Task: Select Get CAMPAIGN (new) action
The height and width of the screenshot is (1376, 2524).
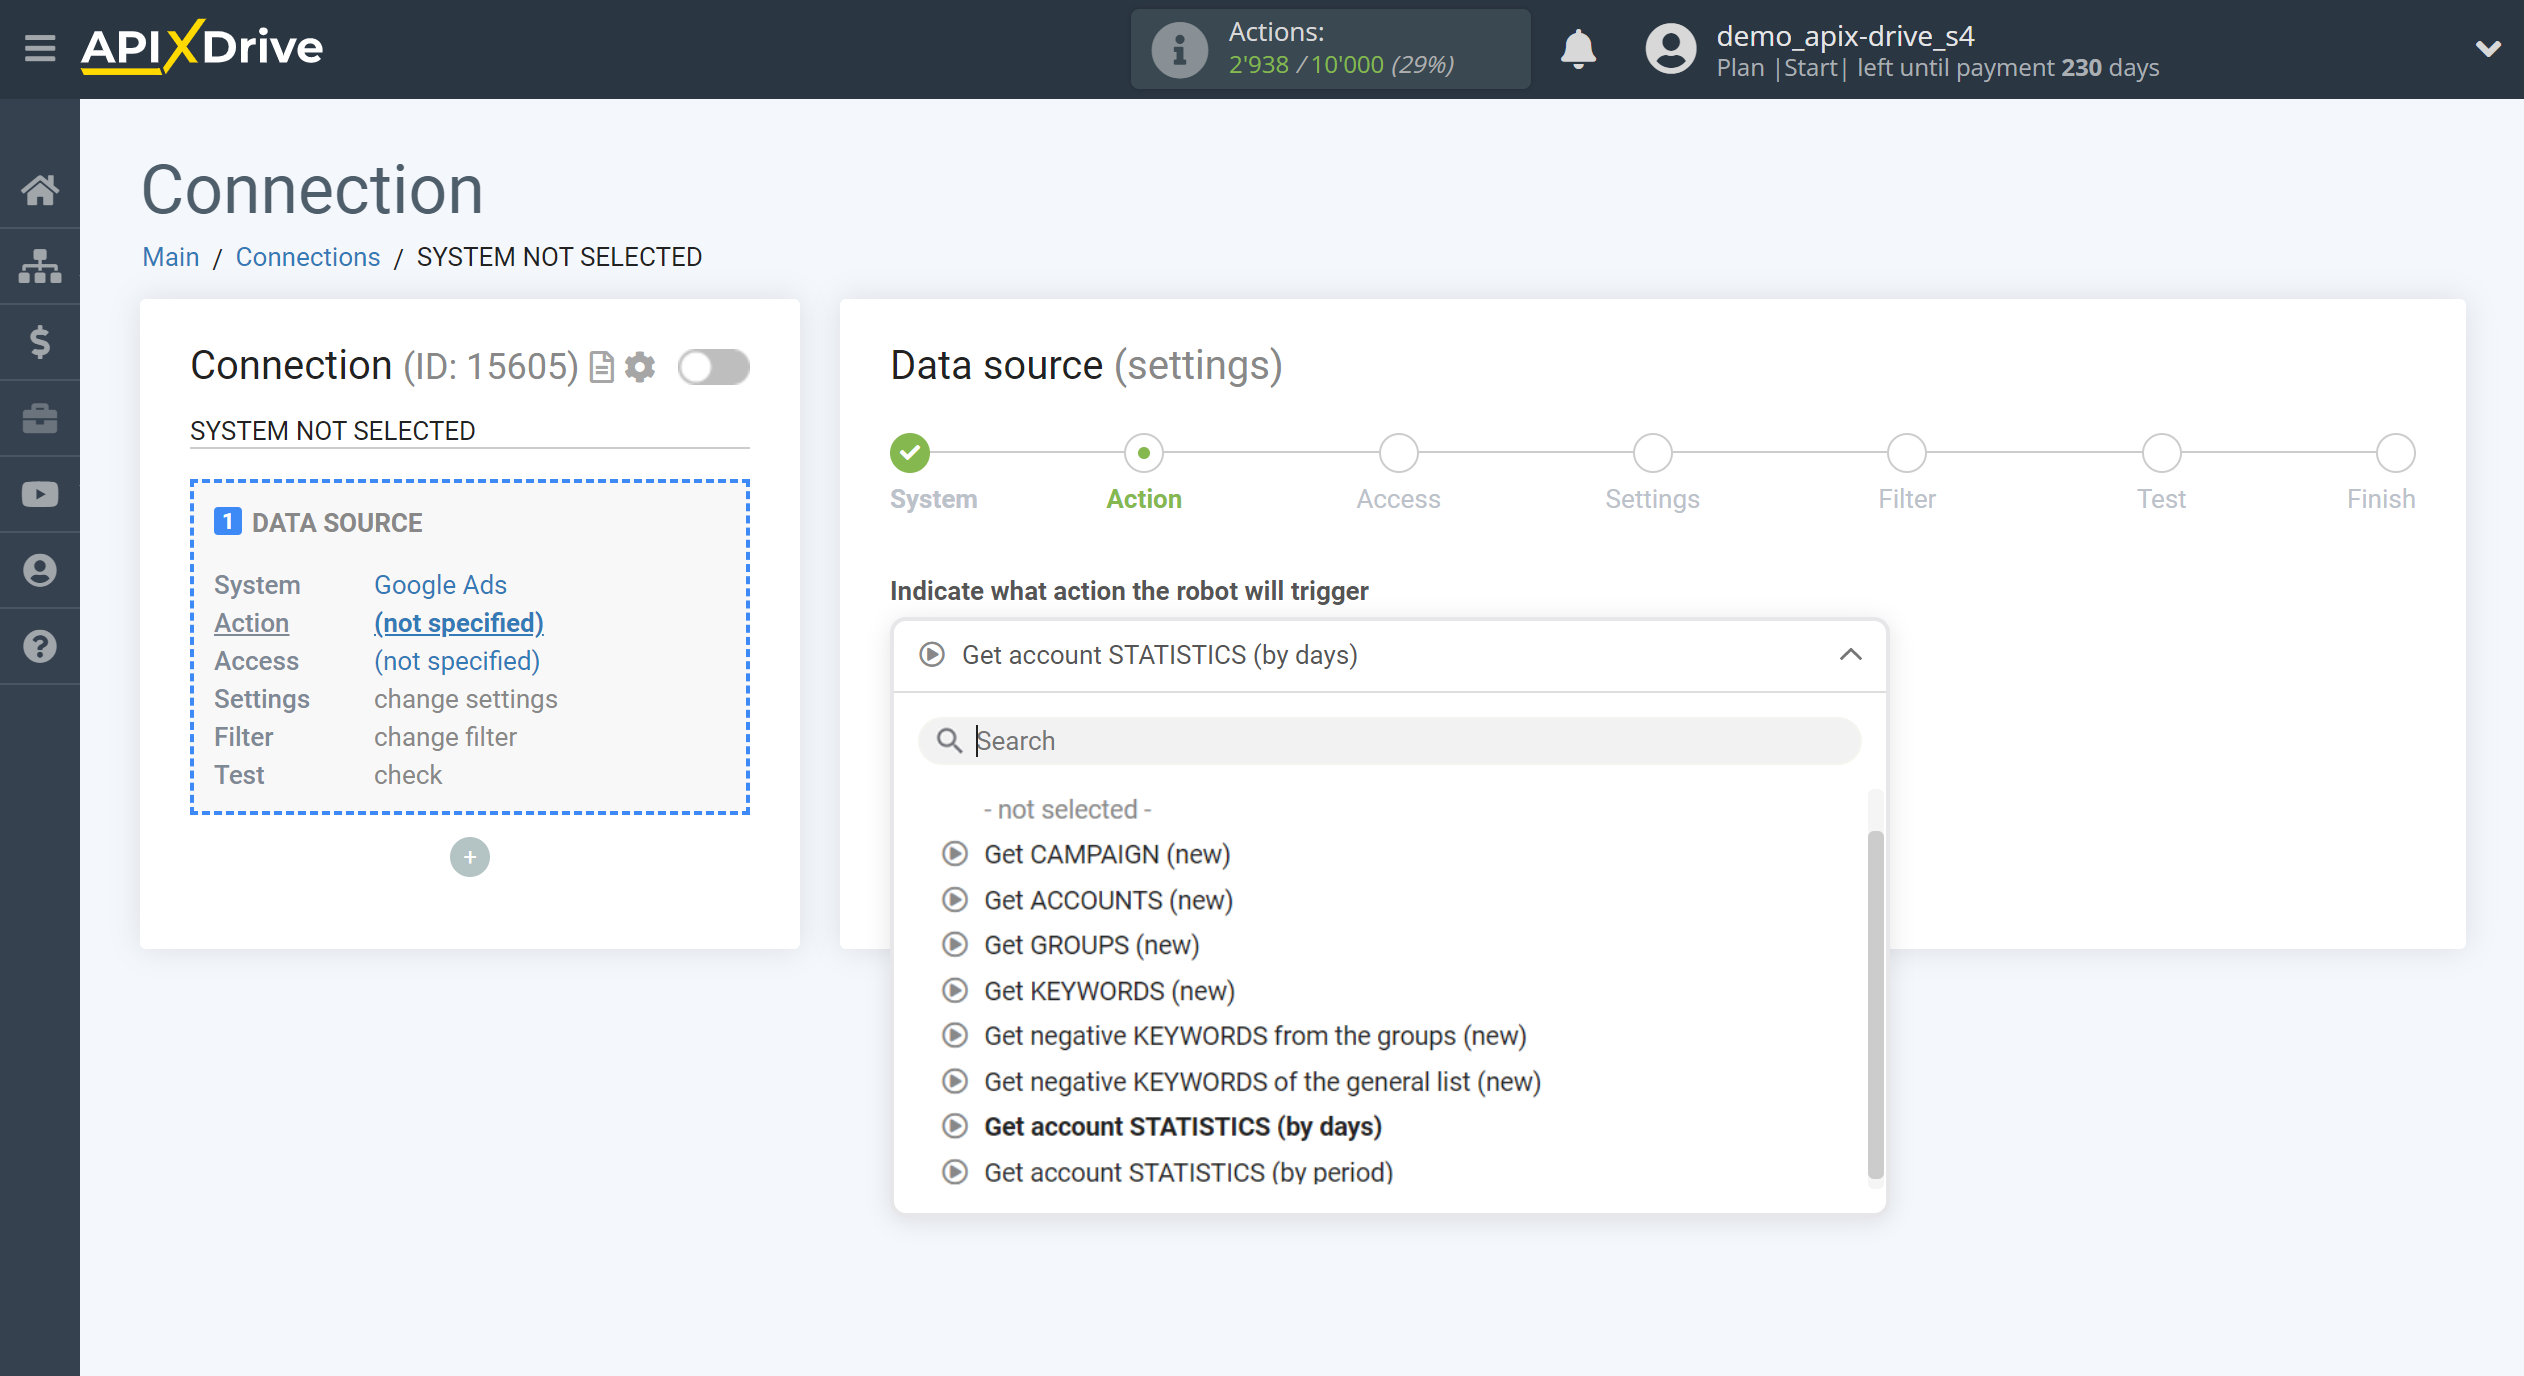Action: 1106,854
